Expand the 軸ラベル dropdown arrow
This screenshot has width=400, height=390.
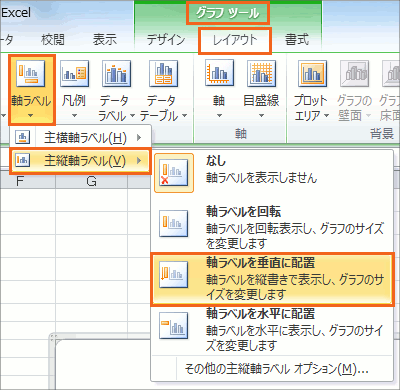point(31,116)
